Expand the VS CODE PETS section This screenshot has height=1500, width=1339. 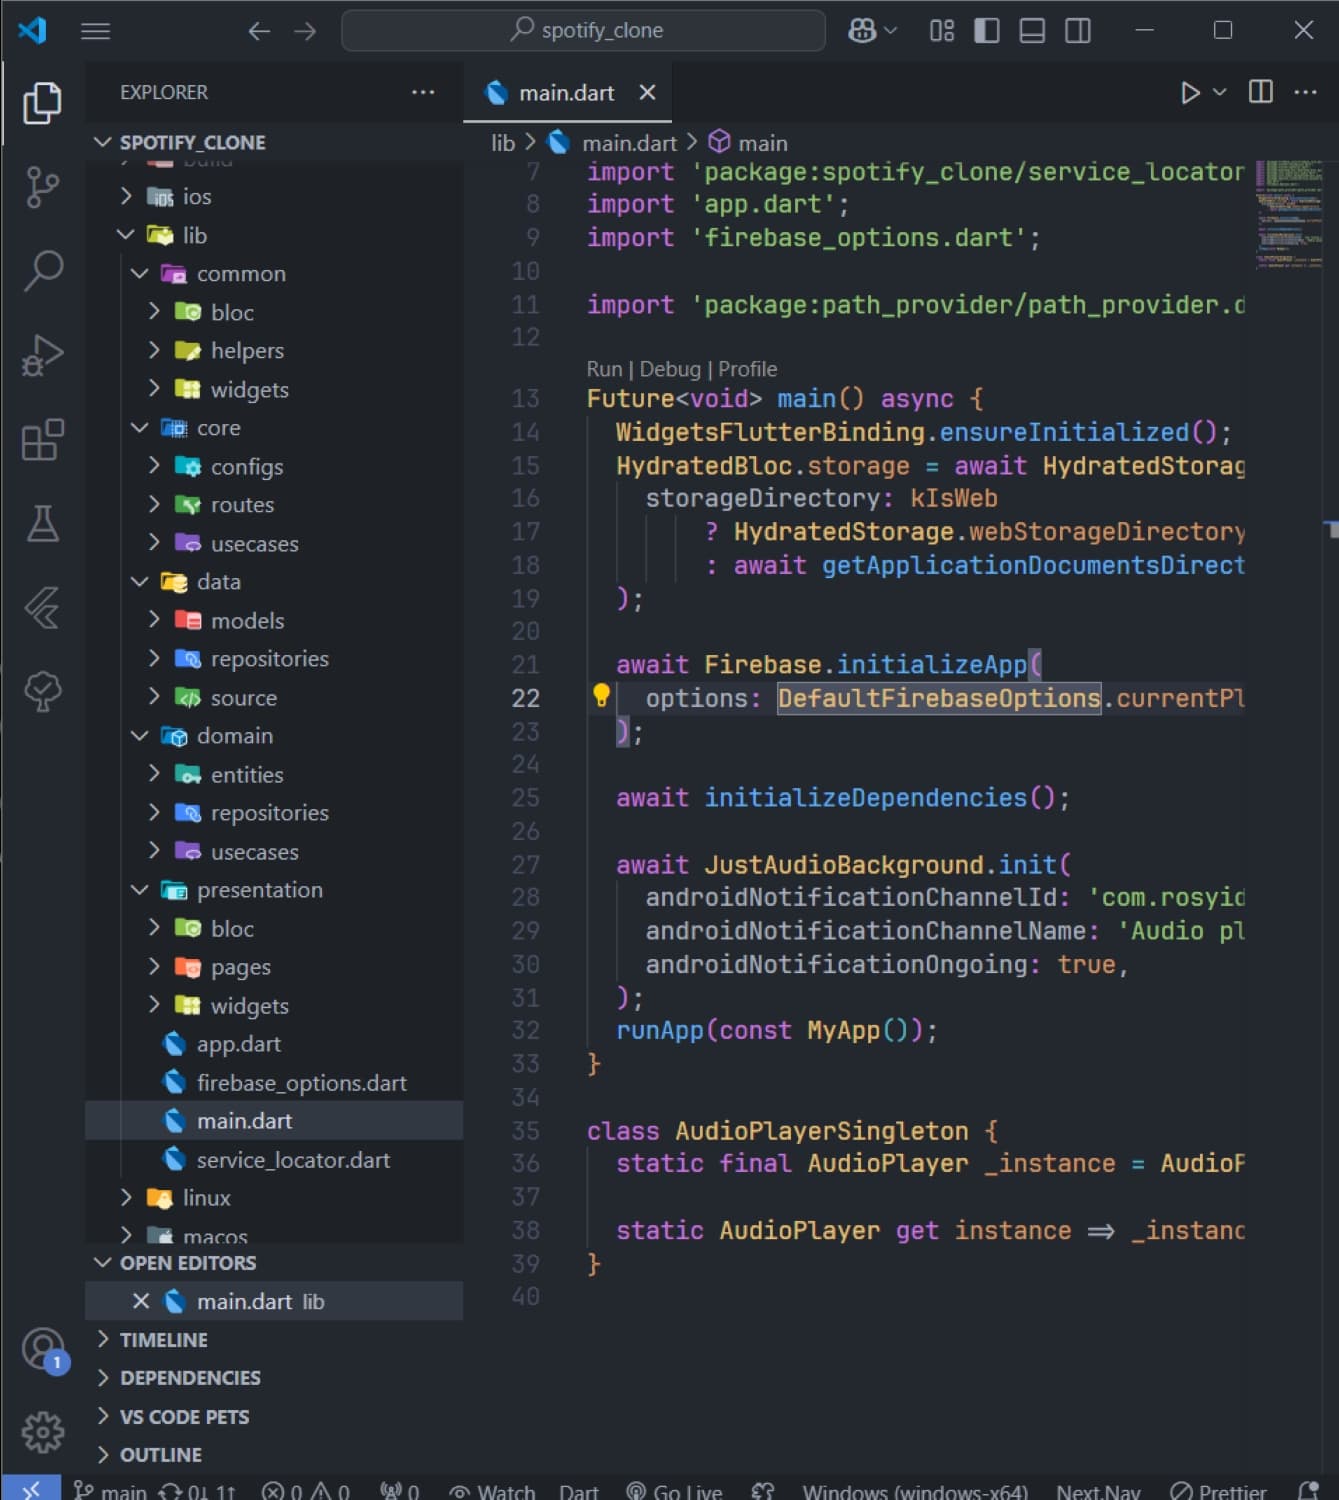[274, 1416]
